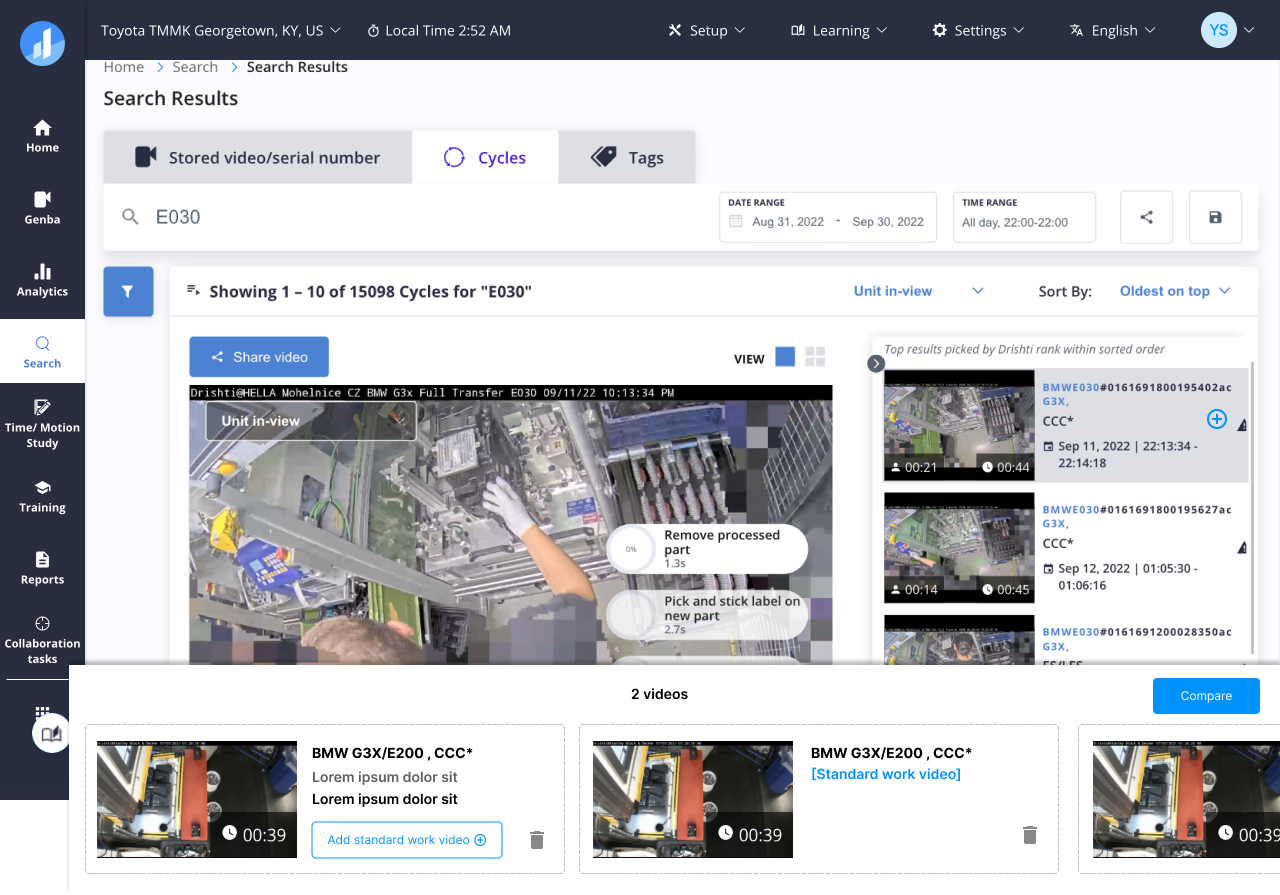Select the Tags tab

(627, 157)
